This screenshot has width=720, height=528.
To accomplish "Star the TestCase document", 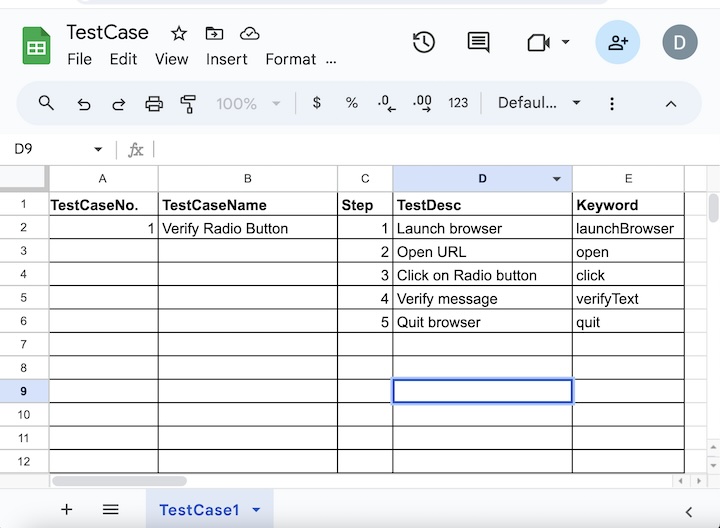I will tap(179, 33).
